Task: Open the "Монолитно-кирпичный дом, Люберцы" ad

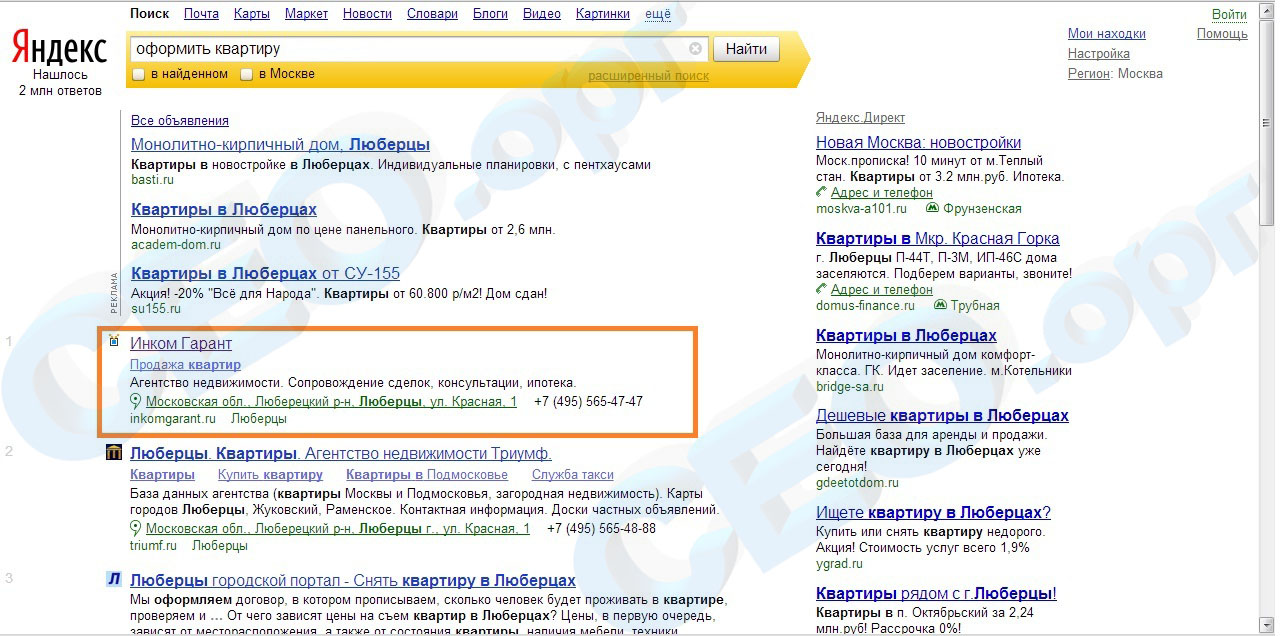Action: coord(280,145)
